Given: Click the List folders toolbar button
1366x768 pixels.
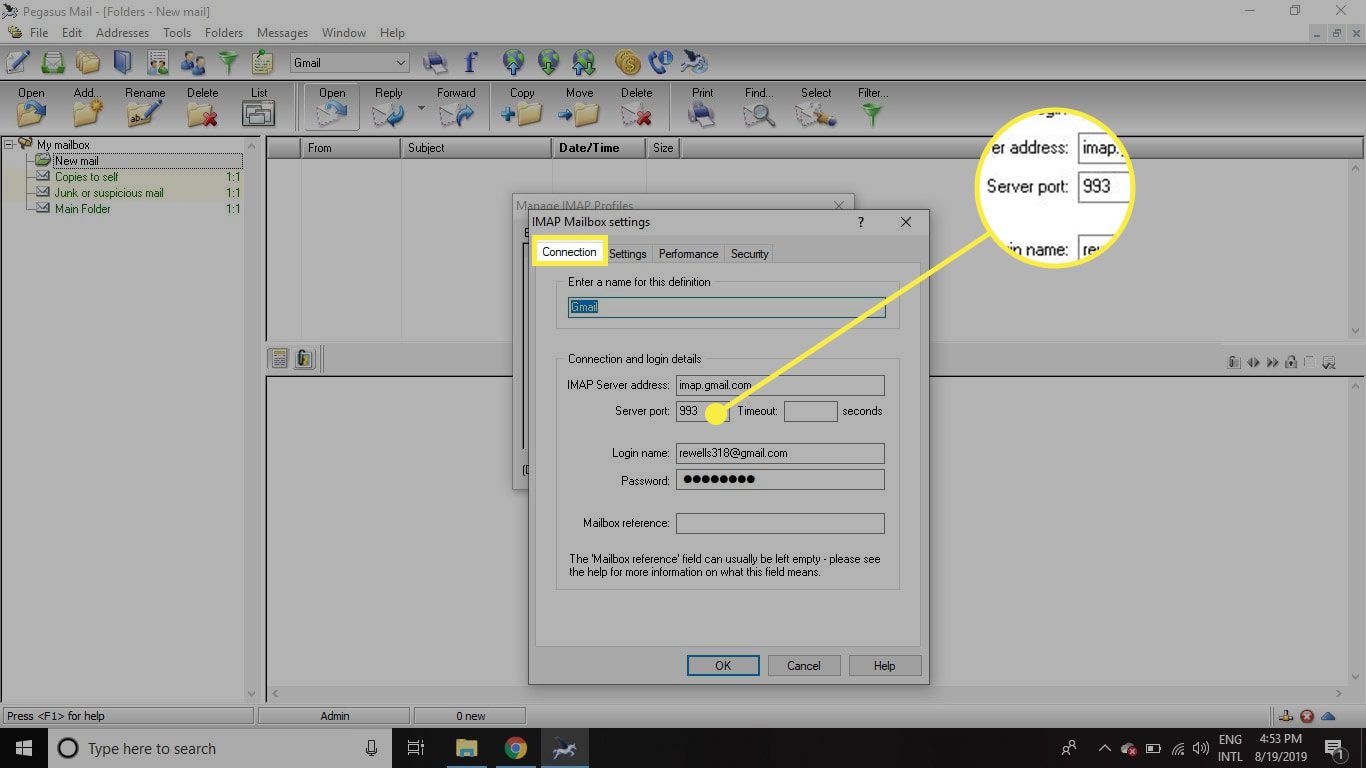Looking at the screenshot, I should [259, 107].
